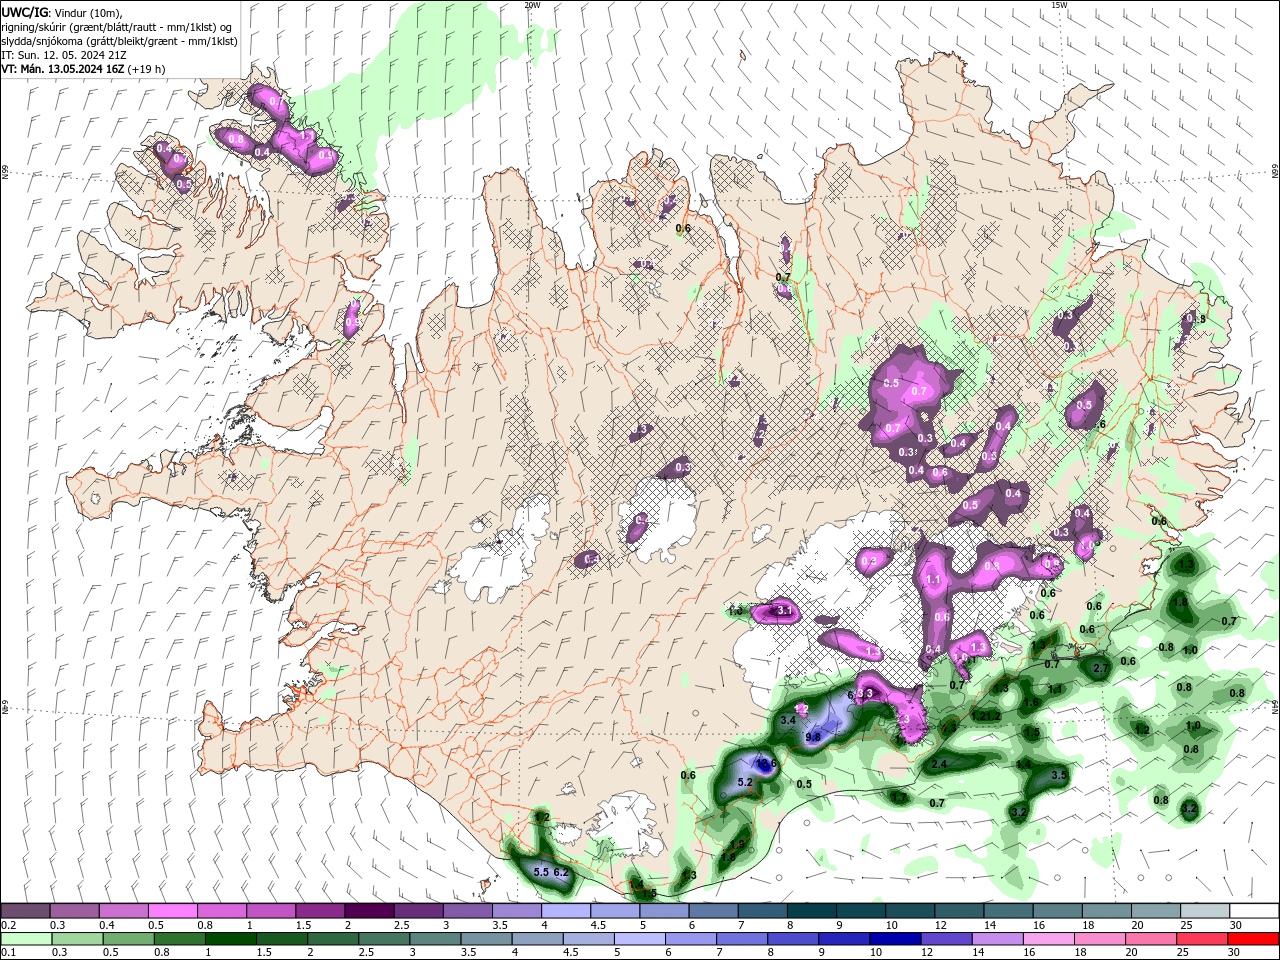This screenshot has height=960, width=1280.
Task: Click the lavender 4–4.5 swatch in snow scale
Action: (566, 911)
